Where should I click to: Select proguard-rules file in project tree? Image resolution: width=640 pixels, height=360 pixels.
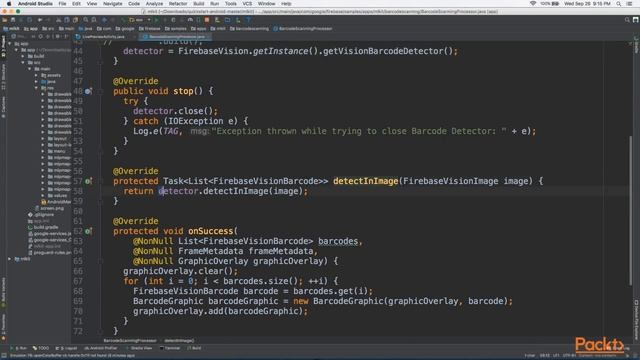point(49,253)
